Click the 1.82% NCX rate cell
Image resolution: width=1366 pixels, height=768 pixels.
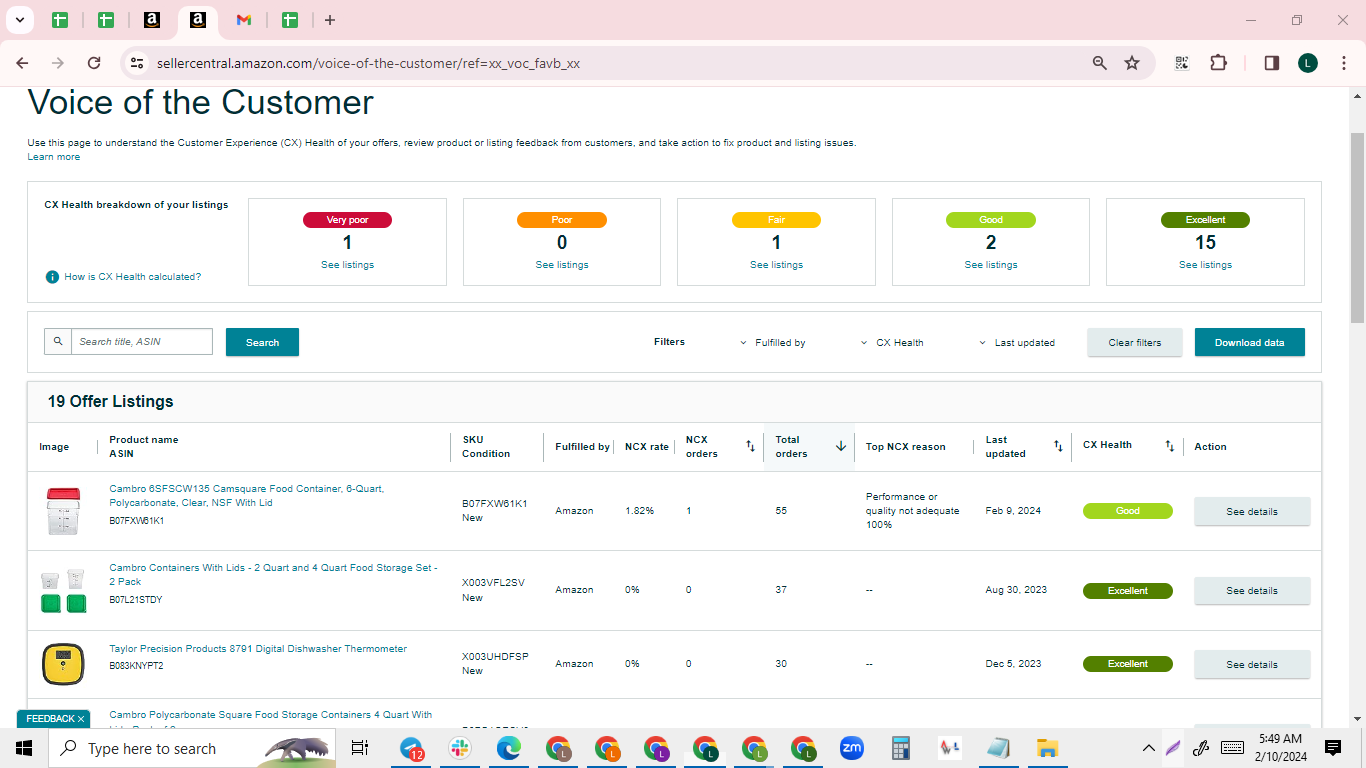(639, 511)
